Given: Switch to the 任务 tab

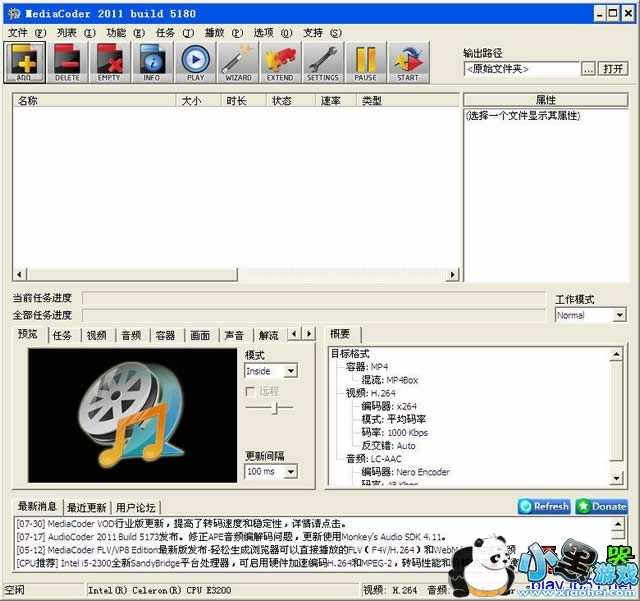Looking at the screenshot, I should point(62,336).
